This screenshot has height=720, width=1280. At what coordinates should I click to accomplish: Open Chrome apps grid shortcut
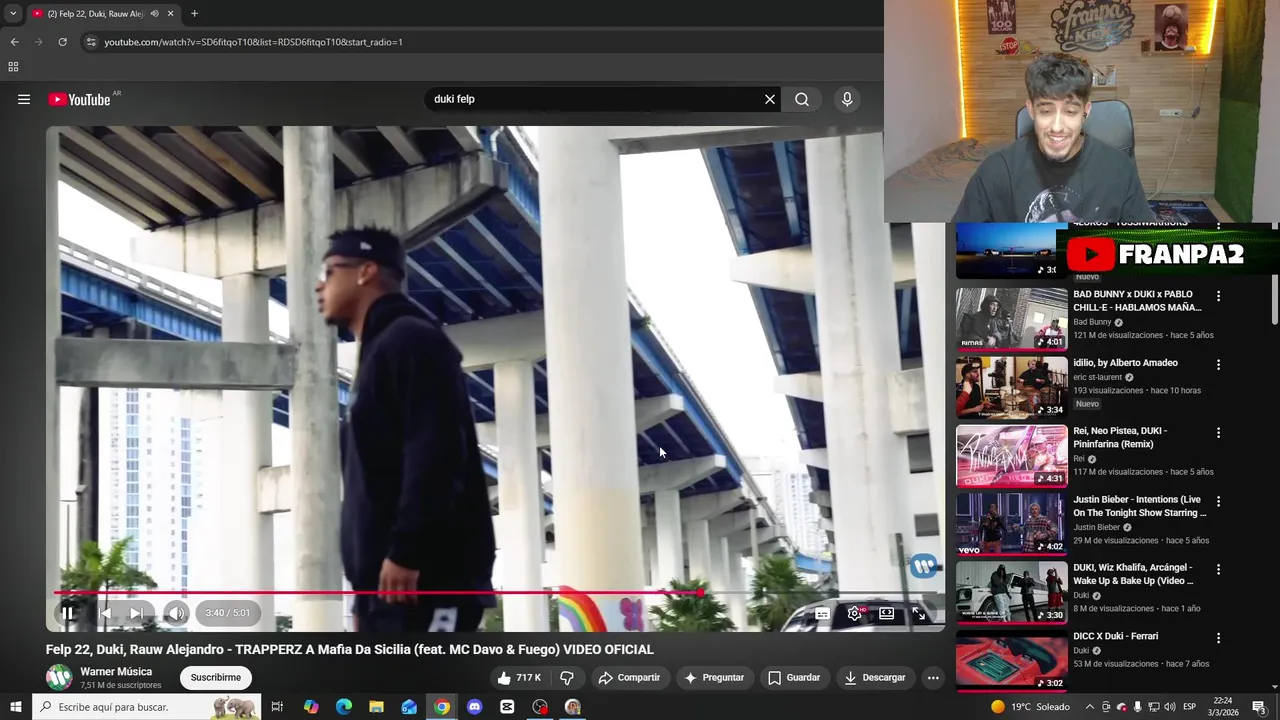pyautogui.click(x=13, y=67)
